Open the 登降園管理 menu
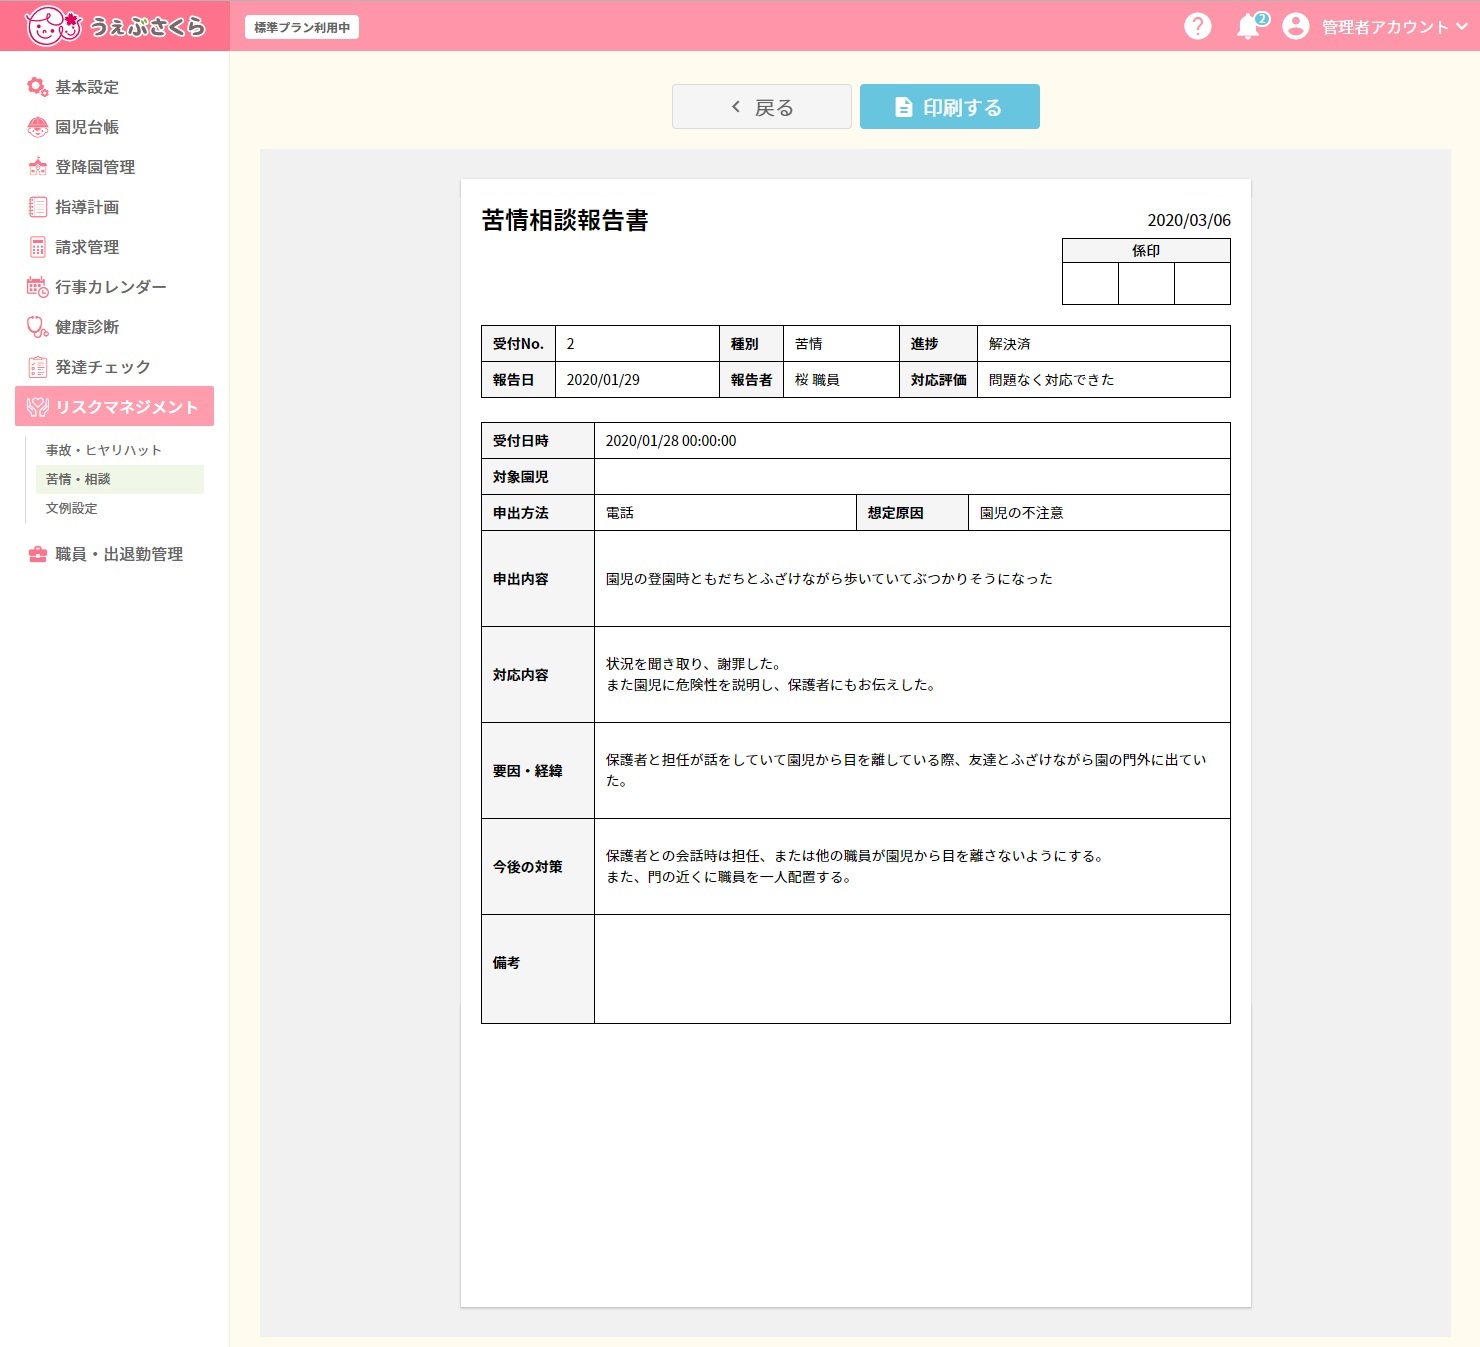The image size is (1480, 1347). click(x=115, y=167)
